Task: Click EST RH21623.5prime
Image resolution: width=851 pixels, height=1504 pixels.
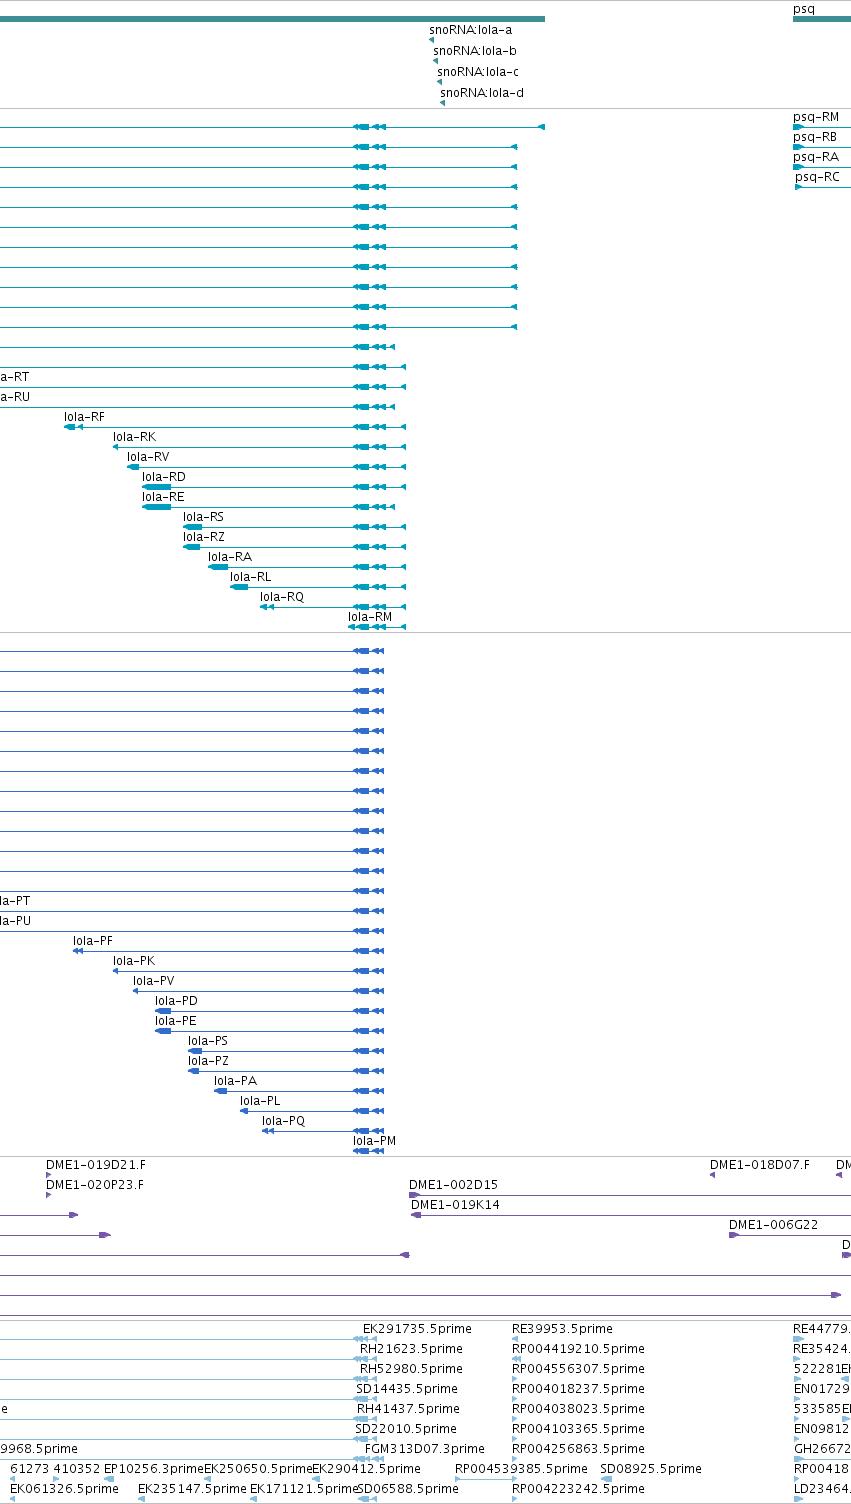Action: pyautogui.click(x=412, y=1349)
